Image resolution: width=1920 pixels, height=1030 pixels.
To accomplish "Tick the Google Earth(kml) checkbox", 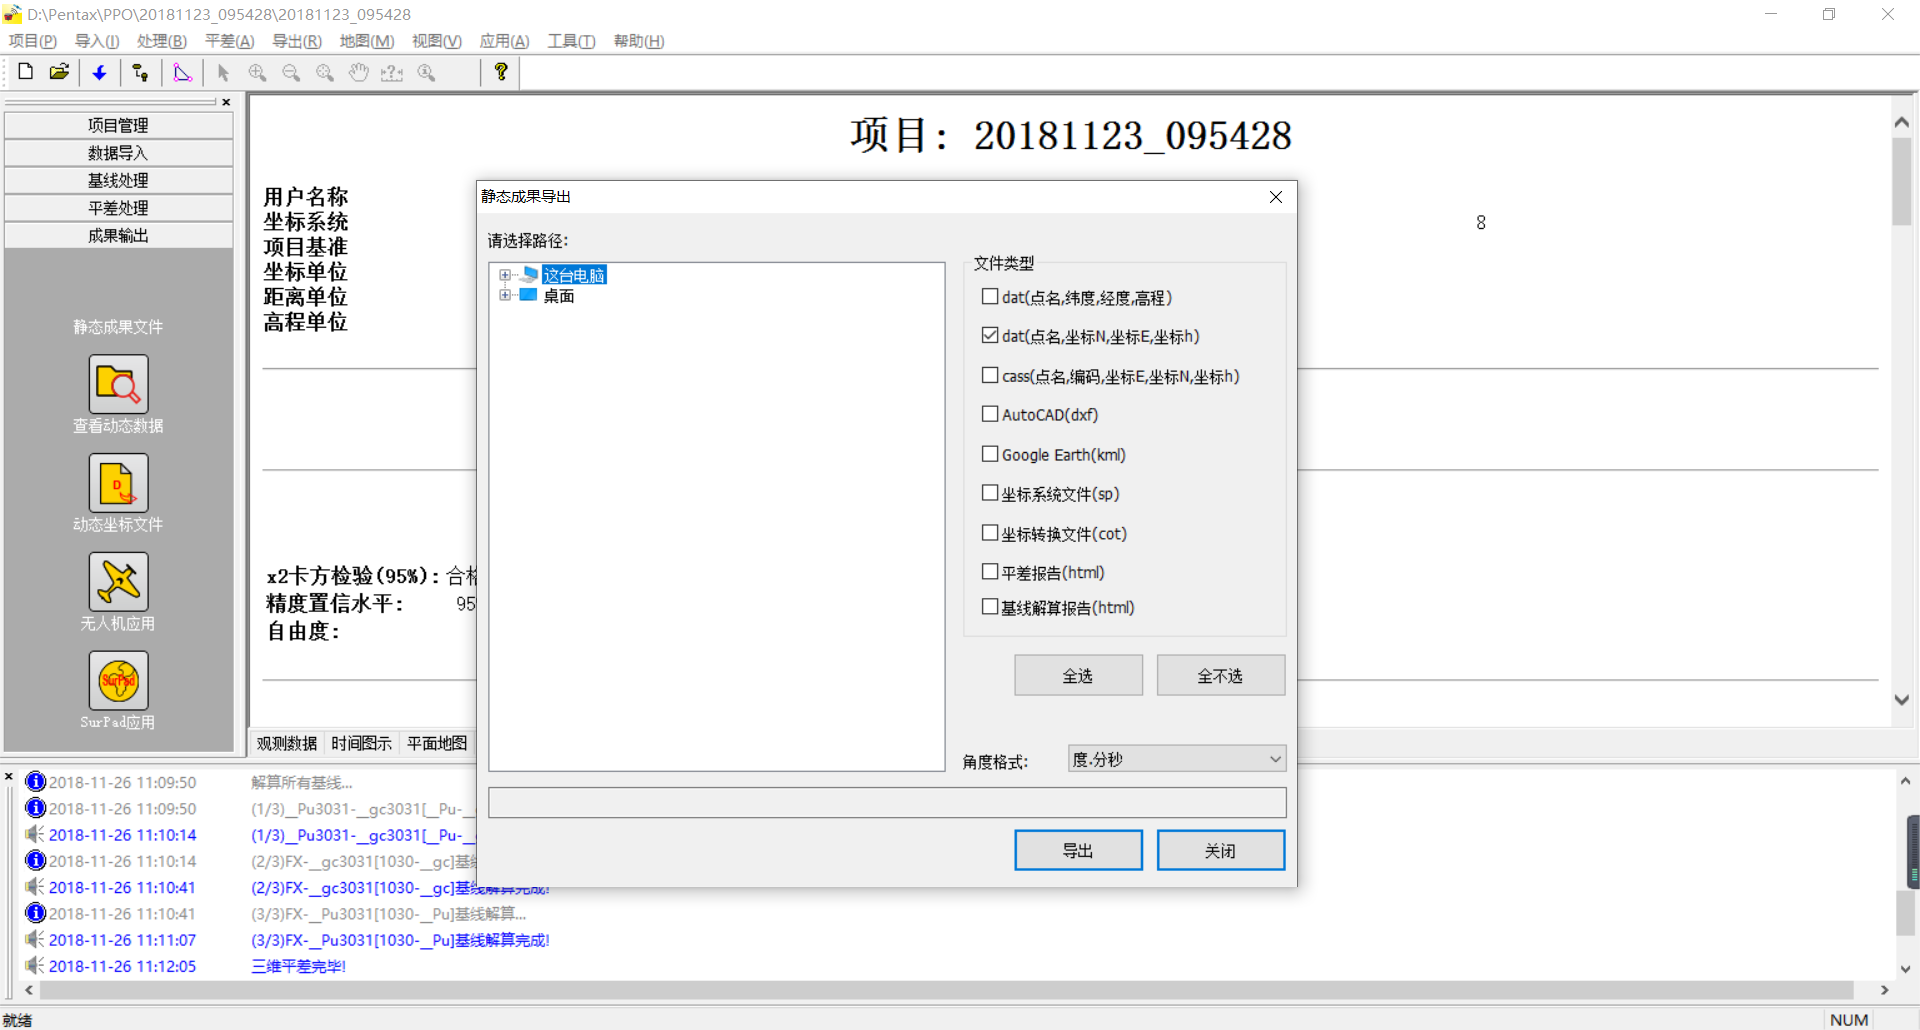I will pyautogui.click(x=990, y=454).
